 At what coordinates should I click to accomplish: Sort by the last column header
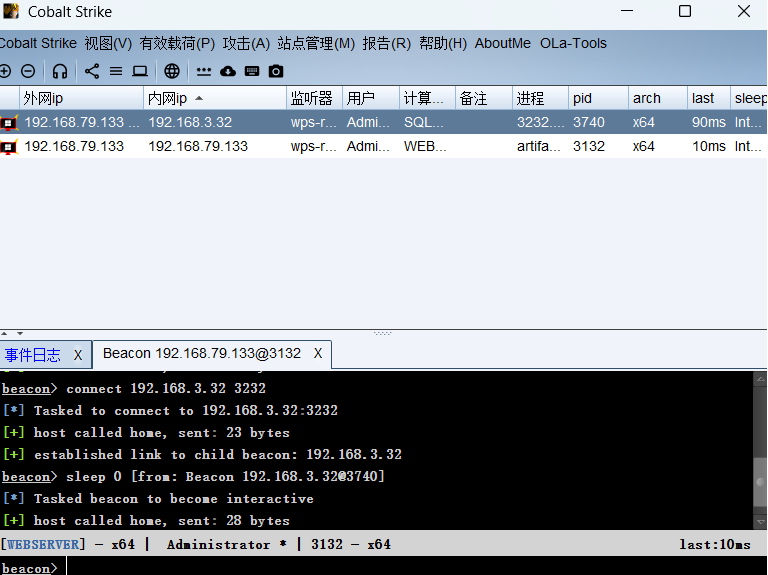point(709,98)
